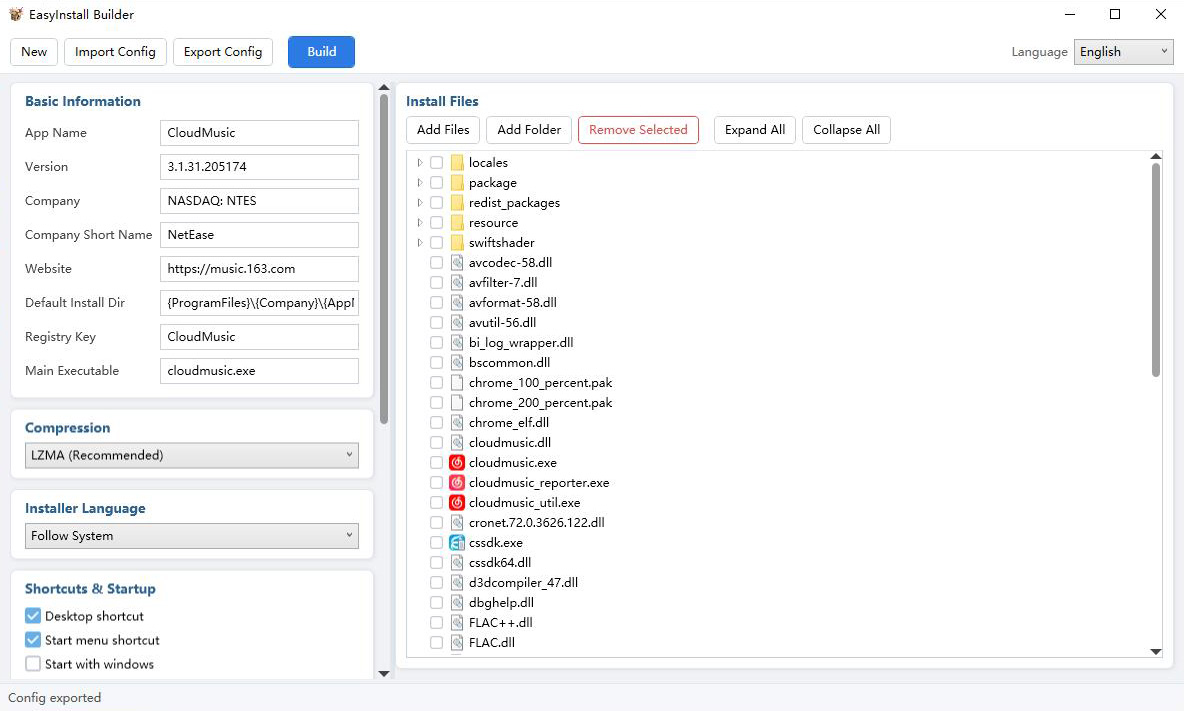Expand the swiftshader folder arrow
This screenshot has height=711, width=1184.
420,242
